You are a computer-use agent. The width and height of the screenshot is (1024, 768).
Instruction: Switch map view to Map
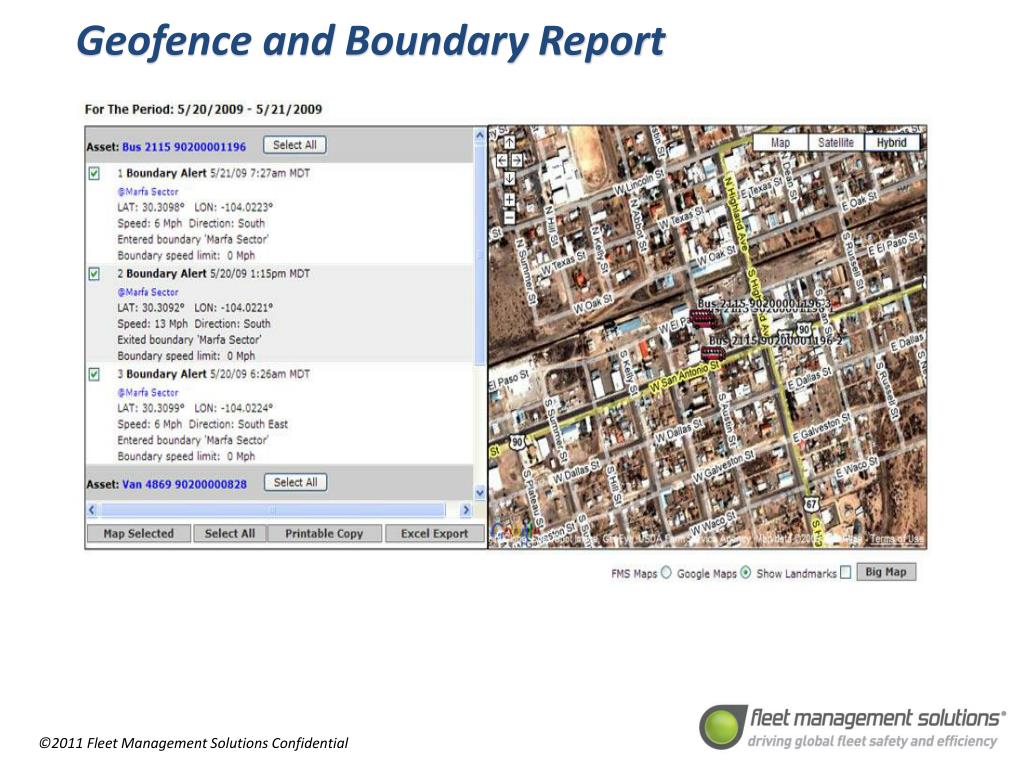pyautogui.click(x=780, y=142)
